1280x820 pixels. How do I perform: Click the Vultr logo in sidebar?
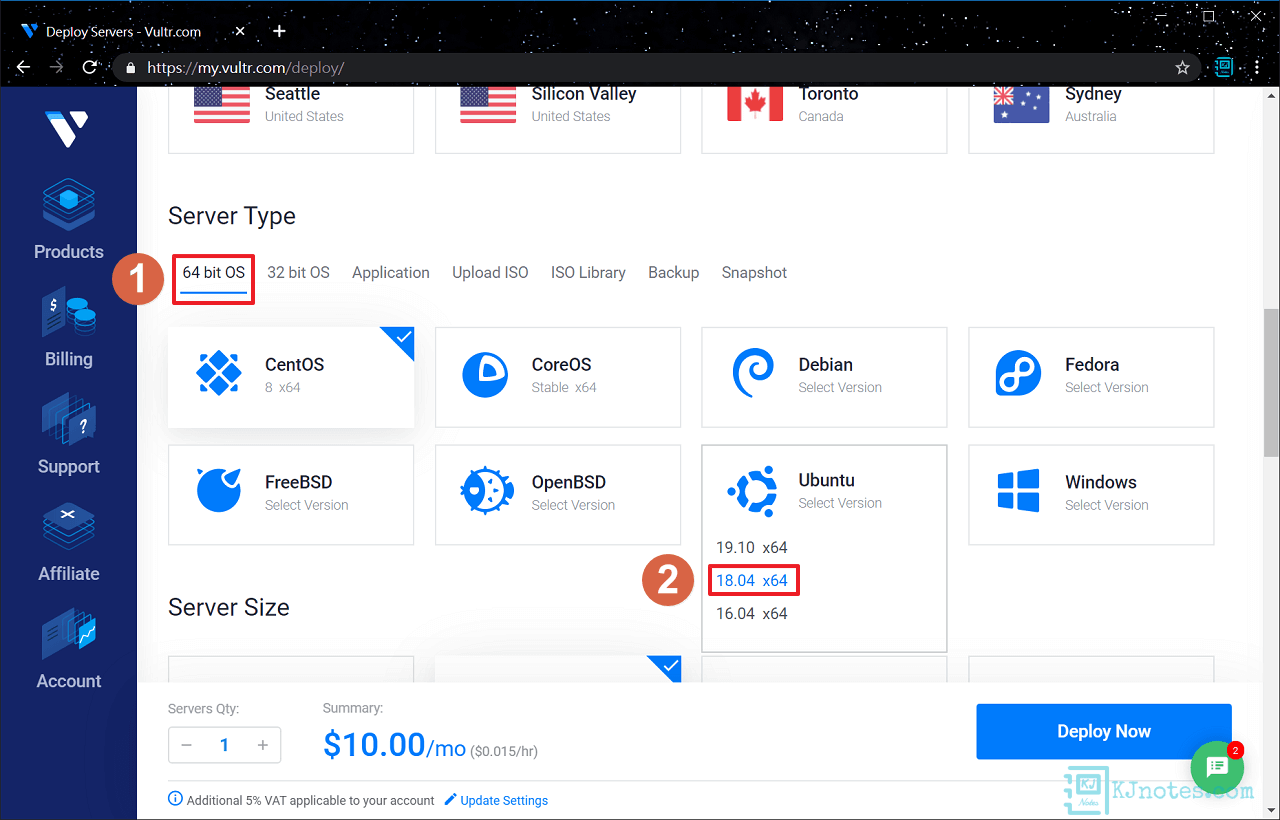pyautogui.click(x=67, y=129)
